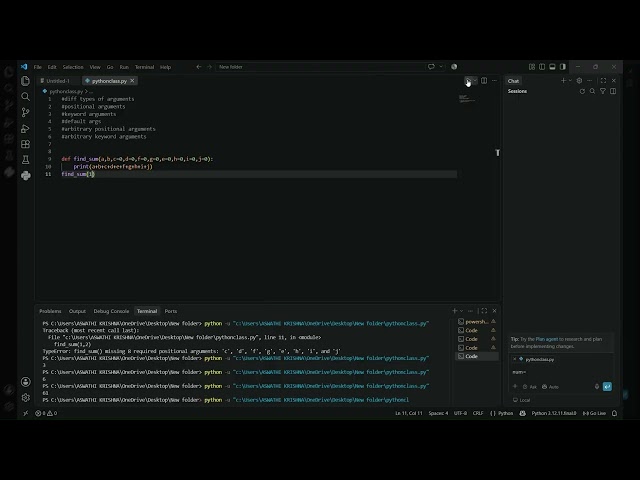Open the Auto model picker dropdown
Image resolution: width=640 pixels, height=480 pixels.
point(551,387)
